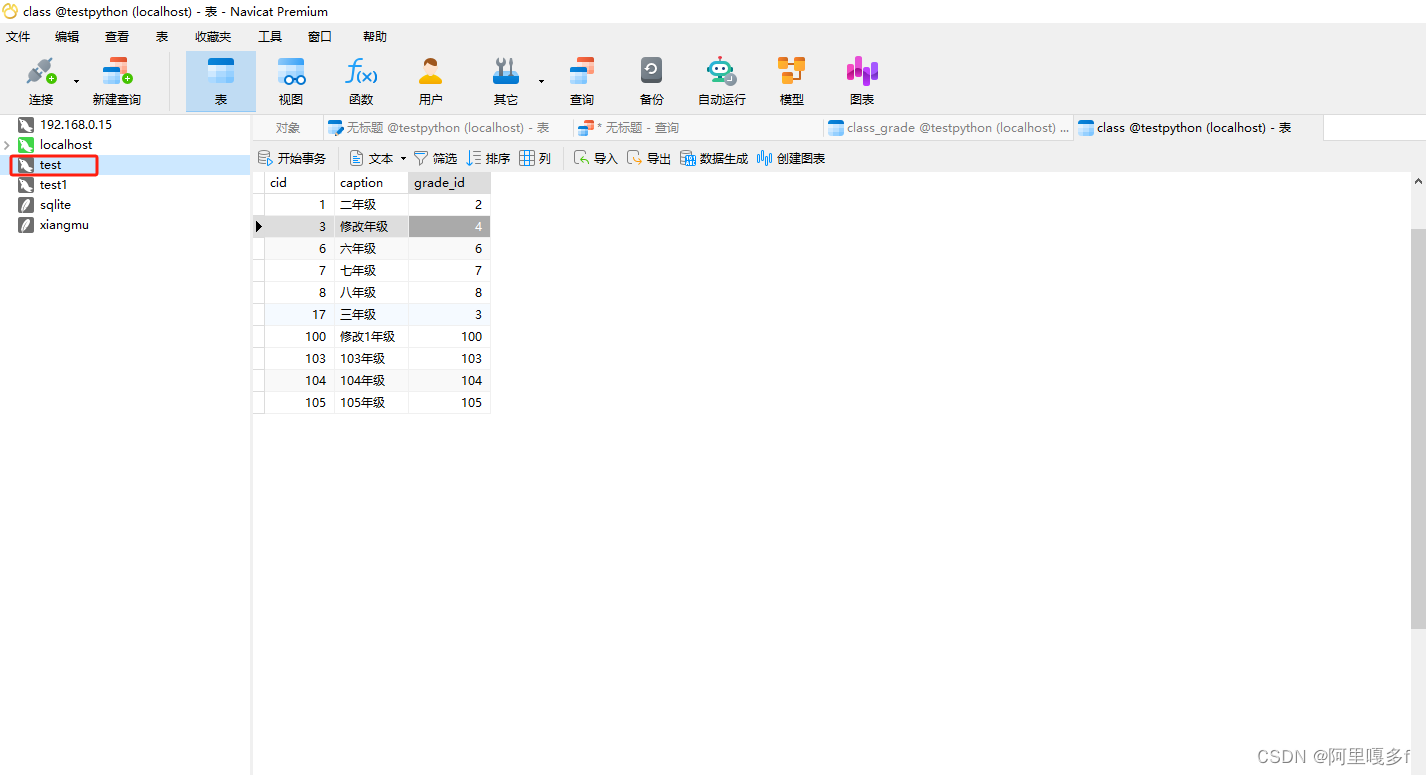Open the 用户 (Users) manager
1426x775 pixels.
click(430, 80)
